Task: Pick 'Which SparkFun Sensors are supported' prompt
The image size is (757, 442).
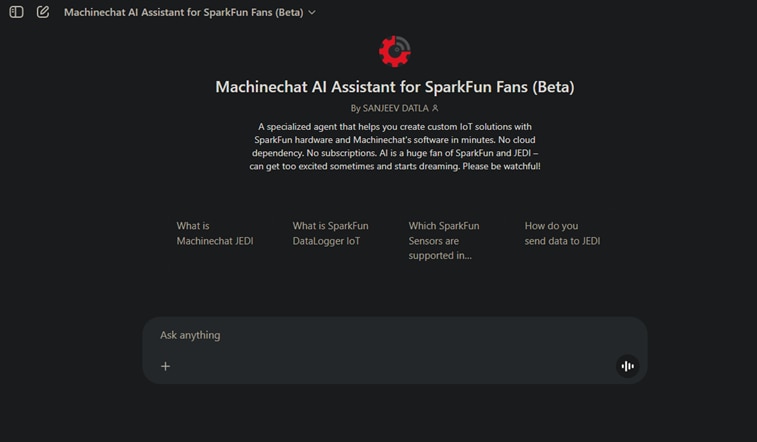Action: point(444,240)
